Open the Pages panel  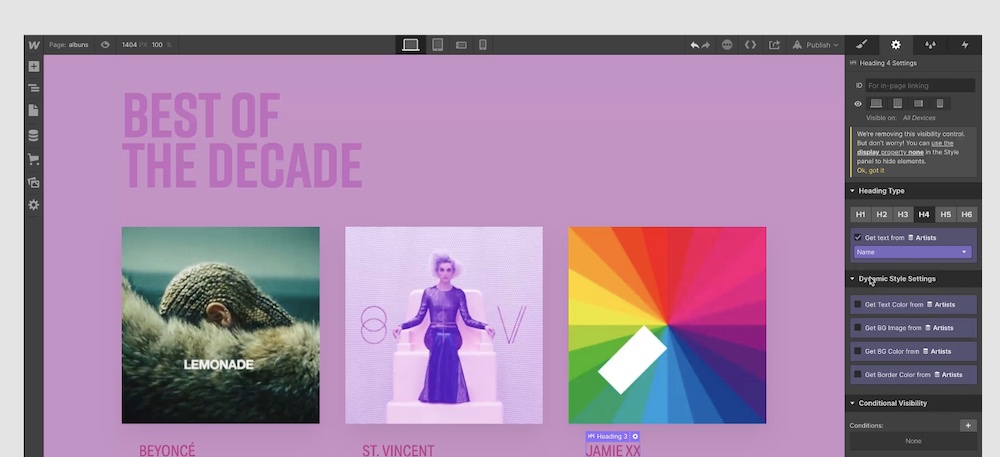tap(34, 110)
